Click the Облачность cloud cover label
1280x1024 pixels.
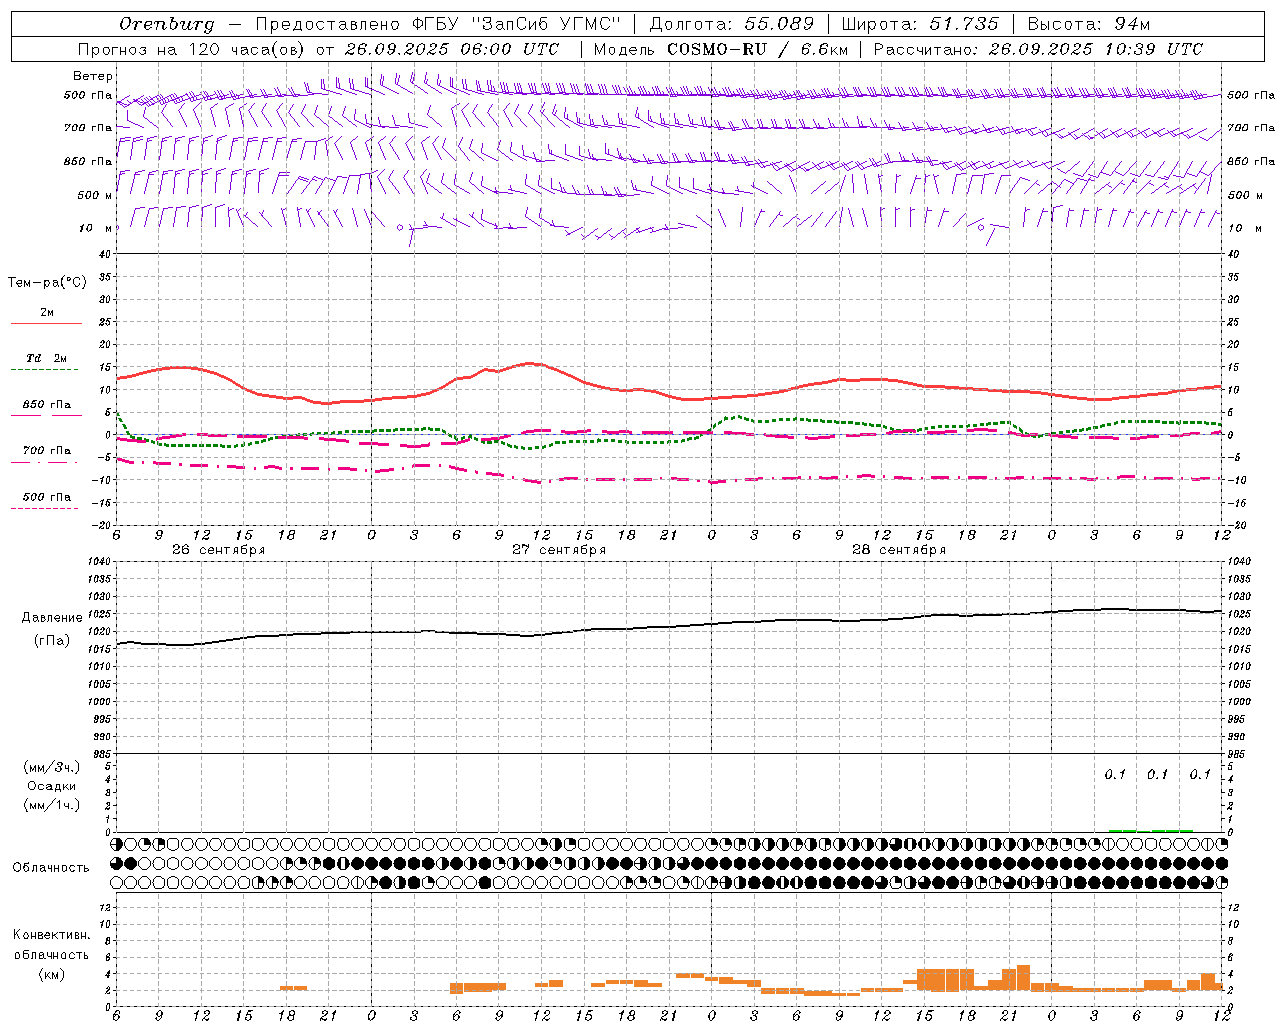51,868
